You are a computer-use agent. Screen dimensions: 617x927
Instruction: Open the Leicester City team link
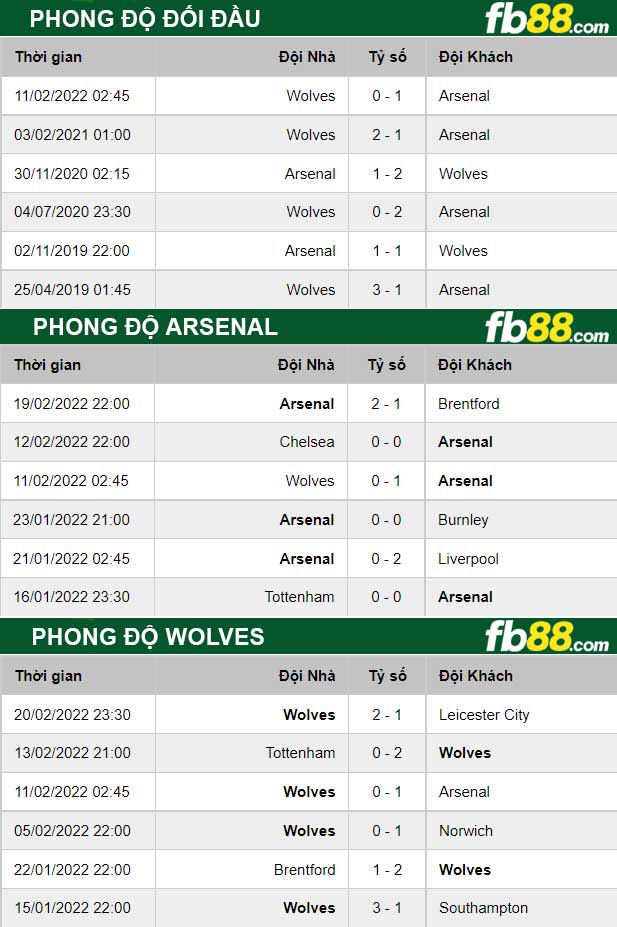pos(484,715)
